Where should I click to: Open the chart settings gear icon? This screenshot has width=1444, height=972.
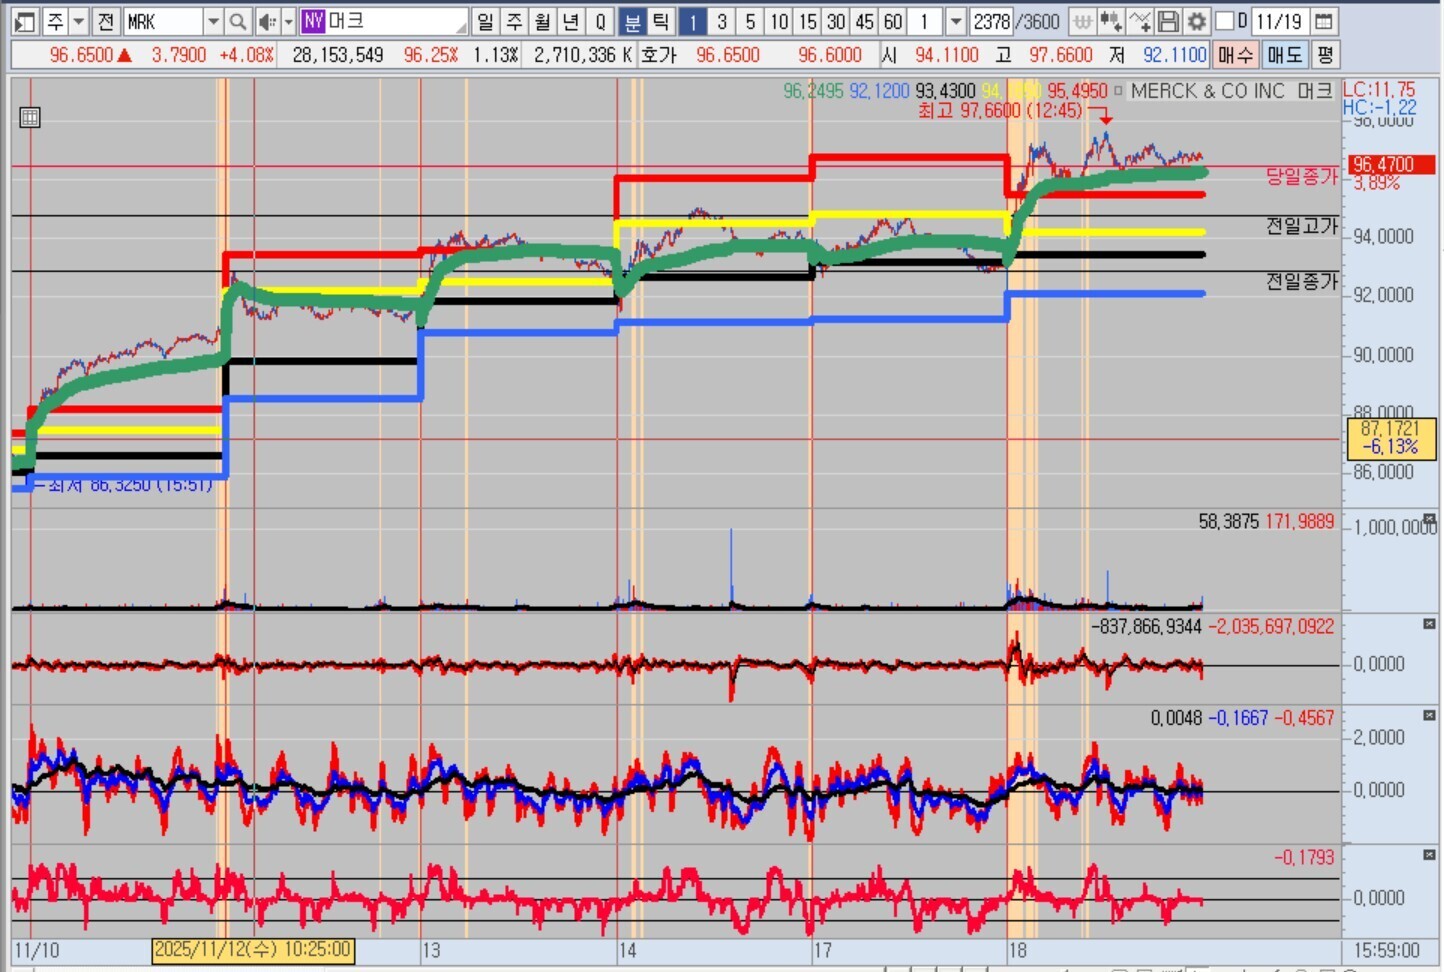pos(1197,21)
